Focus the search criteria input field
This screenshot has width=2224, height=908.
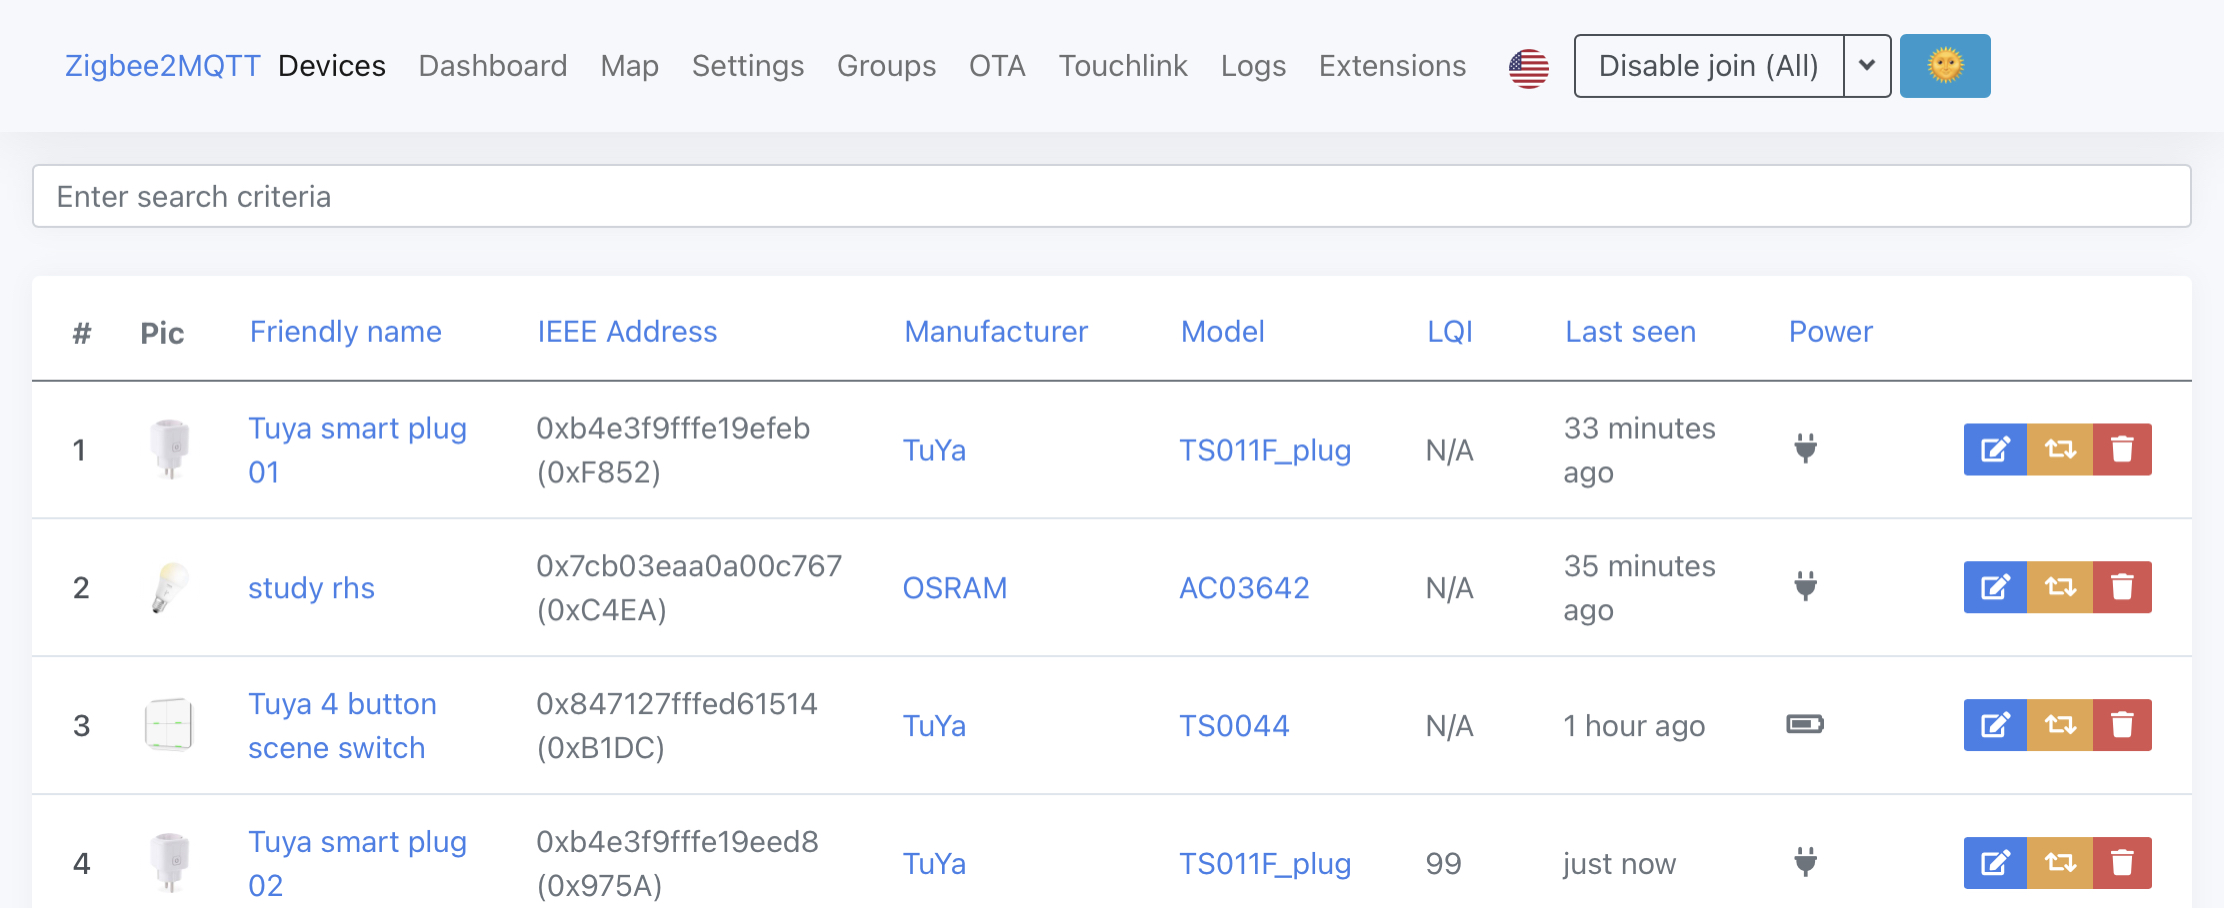(x=1112, y=196)
